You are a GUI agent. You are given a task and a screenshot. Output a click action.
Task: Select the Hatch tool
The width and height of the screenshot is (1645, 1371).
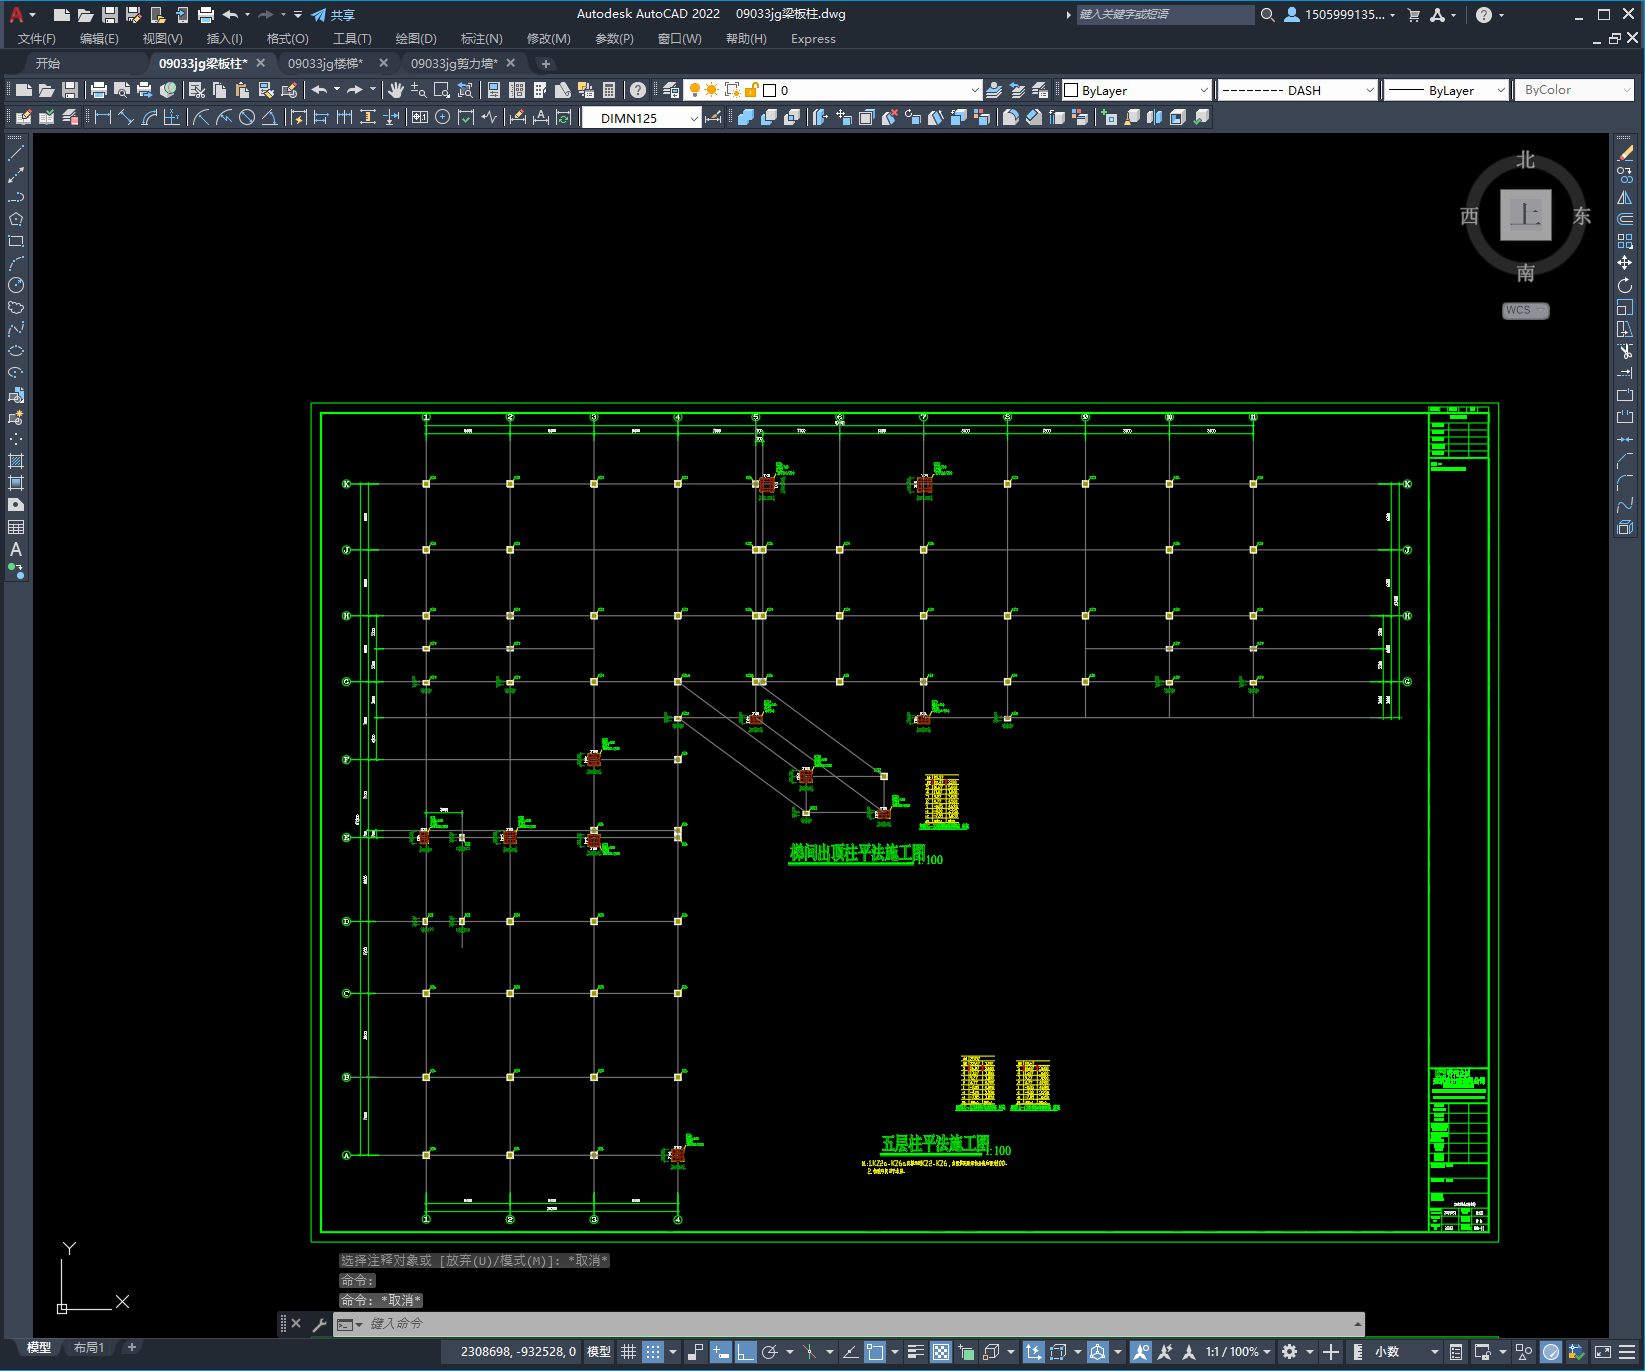pyautogui.click(x=16, y=461)
